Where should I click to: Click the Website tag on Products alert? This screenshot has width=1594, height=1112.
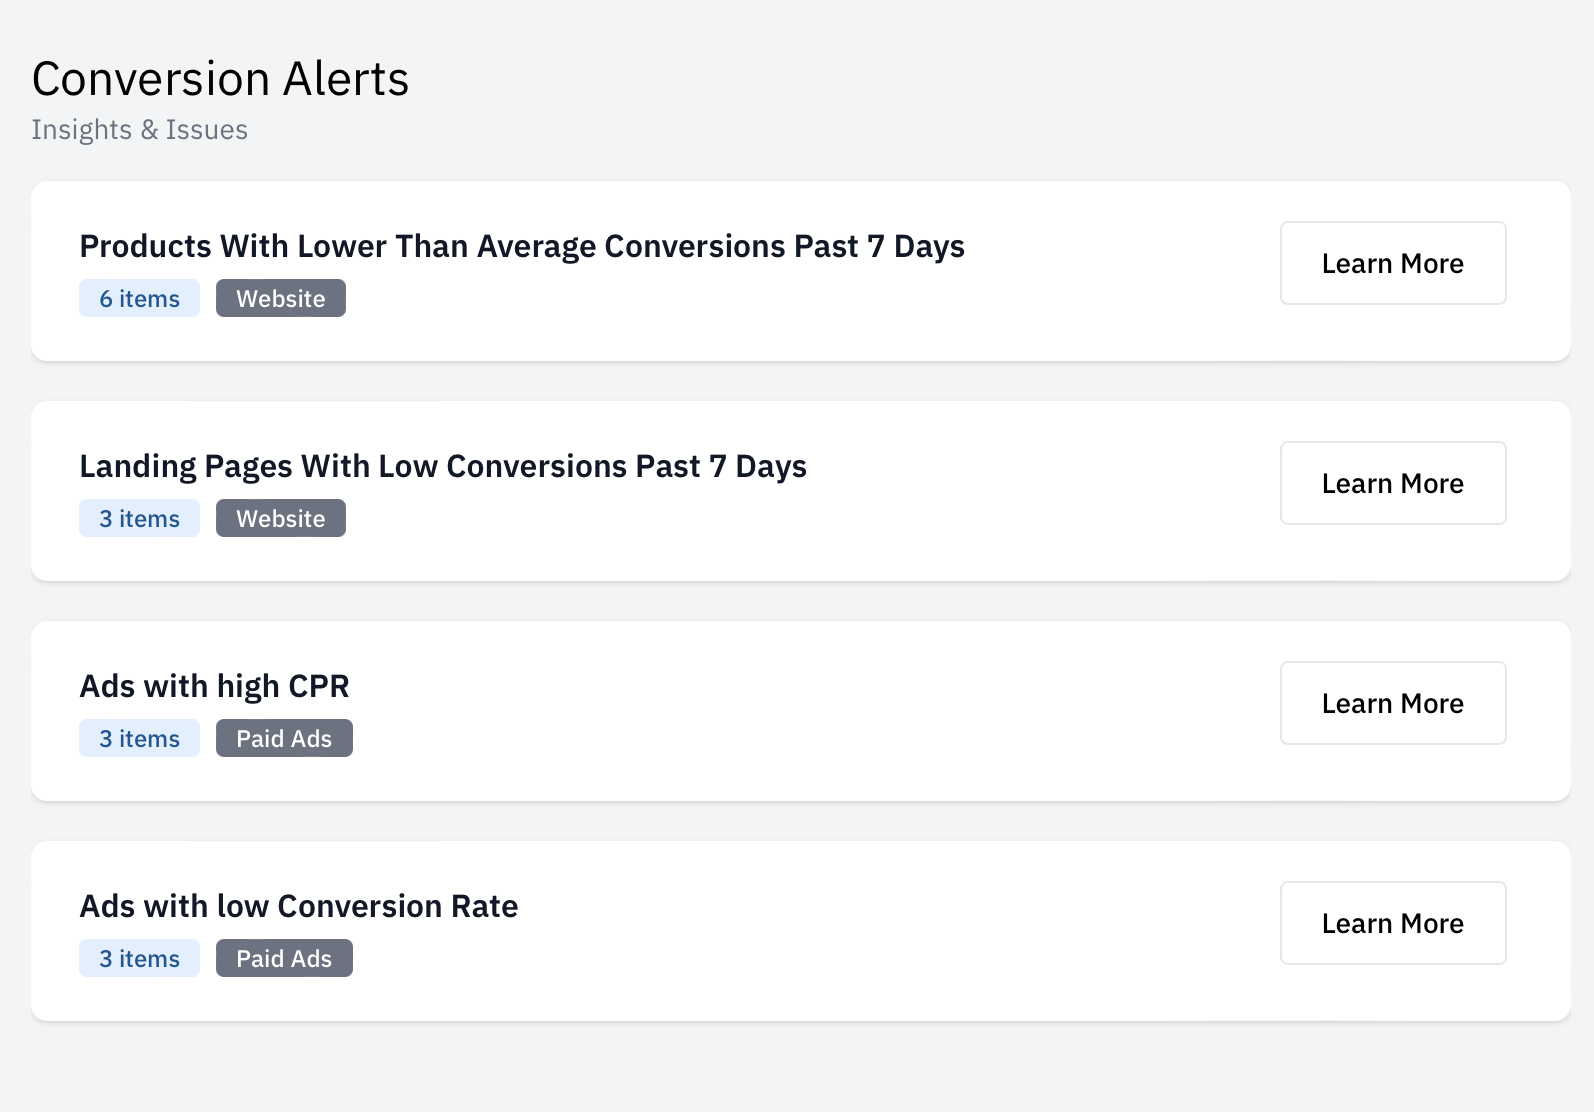280,298
